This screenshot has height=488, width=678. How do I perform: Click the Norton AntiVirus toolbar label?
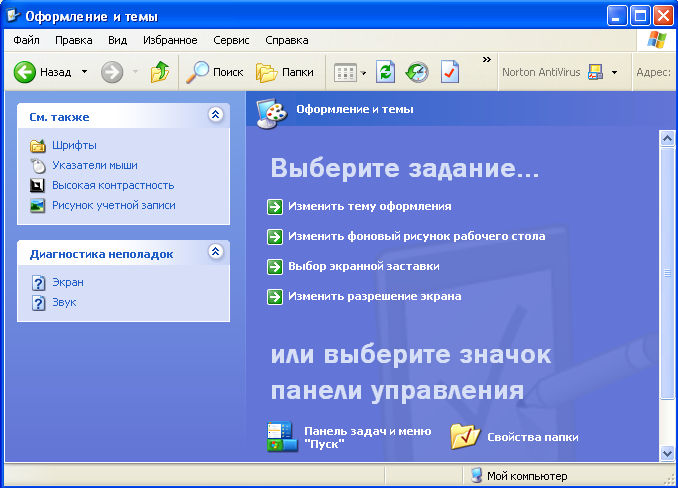[x=541, y=72]
